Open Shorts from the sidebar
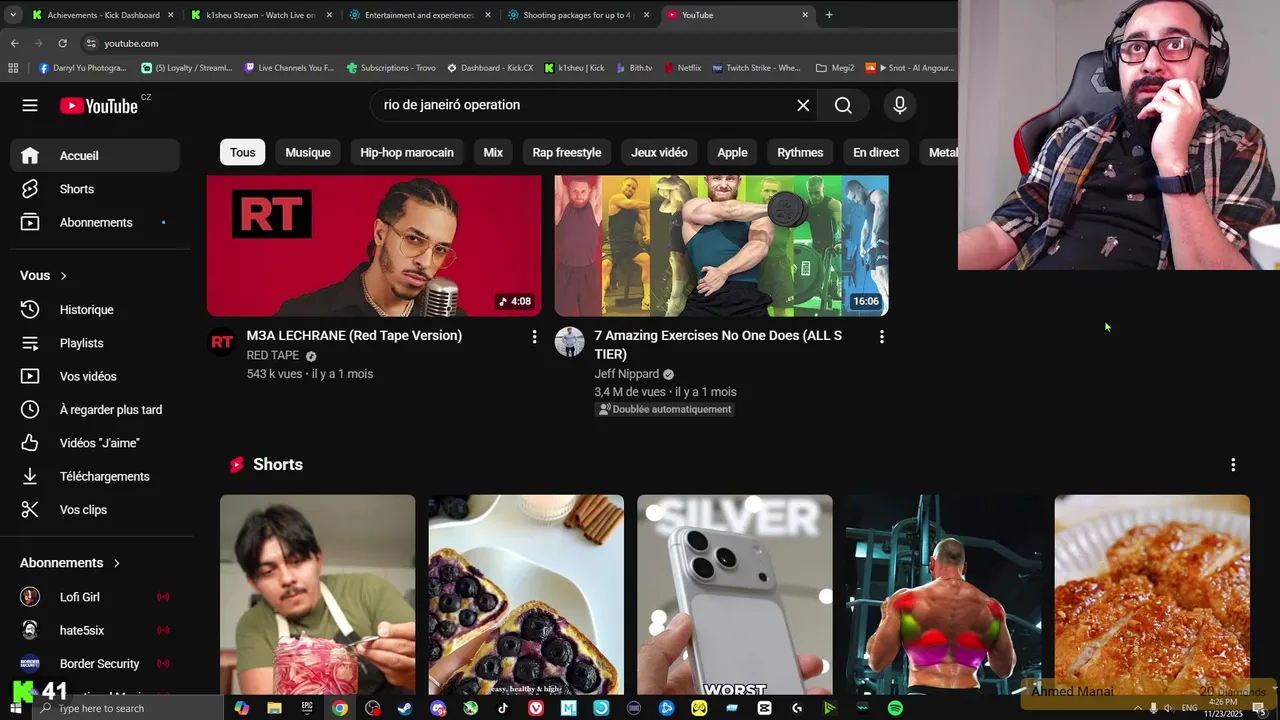Screen dimensions: 1280x720 click(x=95, y=189)
